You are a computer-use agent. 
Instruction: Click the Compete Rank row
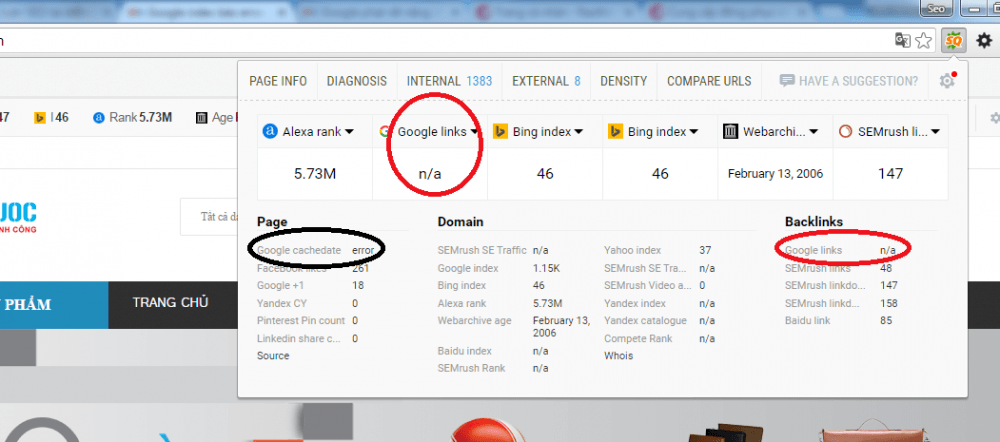[x=659, y=339]
